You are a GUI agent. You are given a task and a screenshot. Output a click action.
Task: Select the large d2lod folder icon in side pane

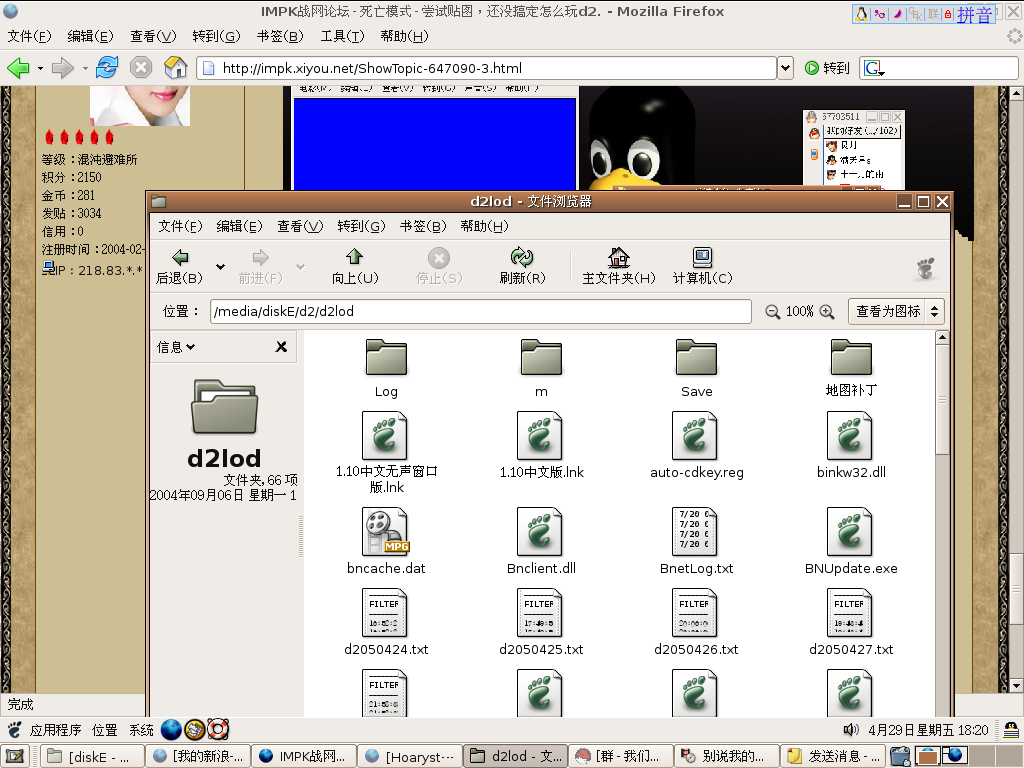(224, 407)
